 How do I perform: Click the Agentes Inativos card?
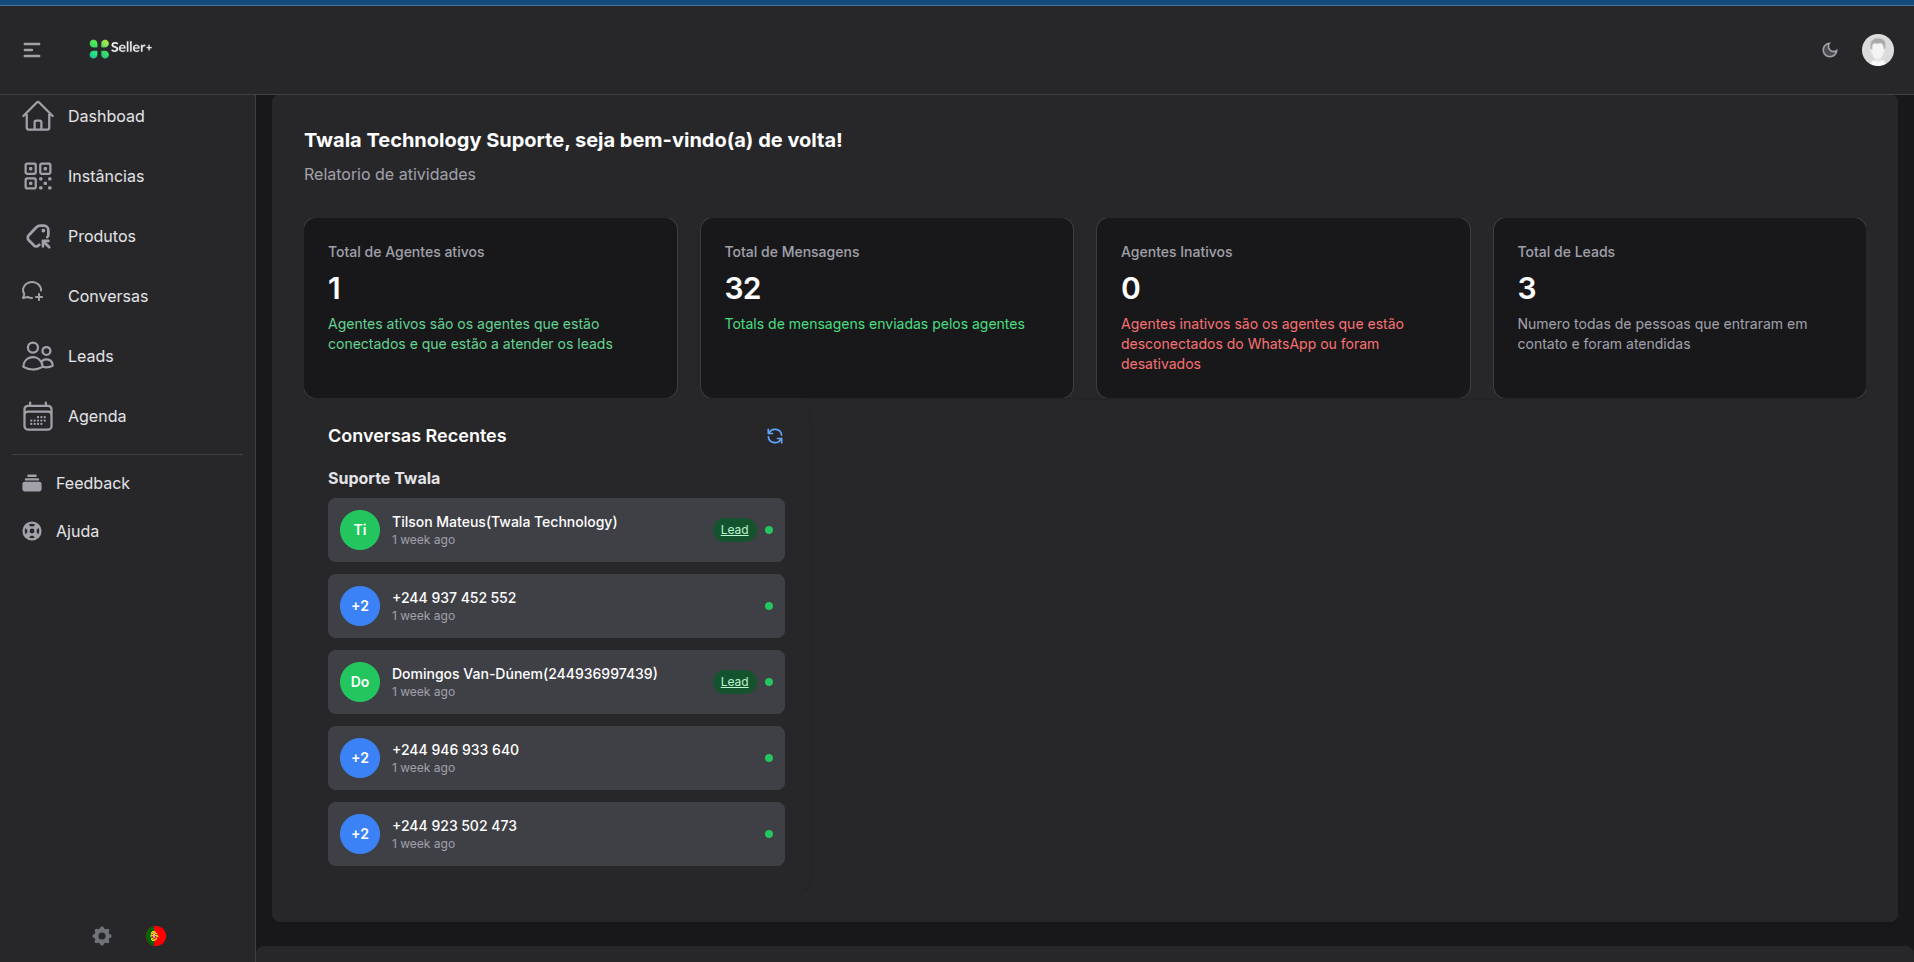pos(1283,308)
